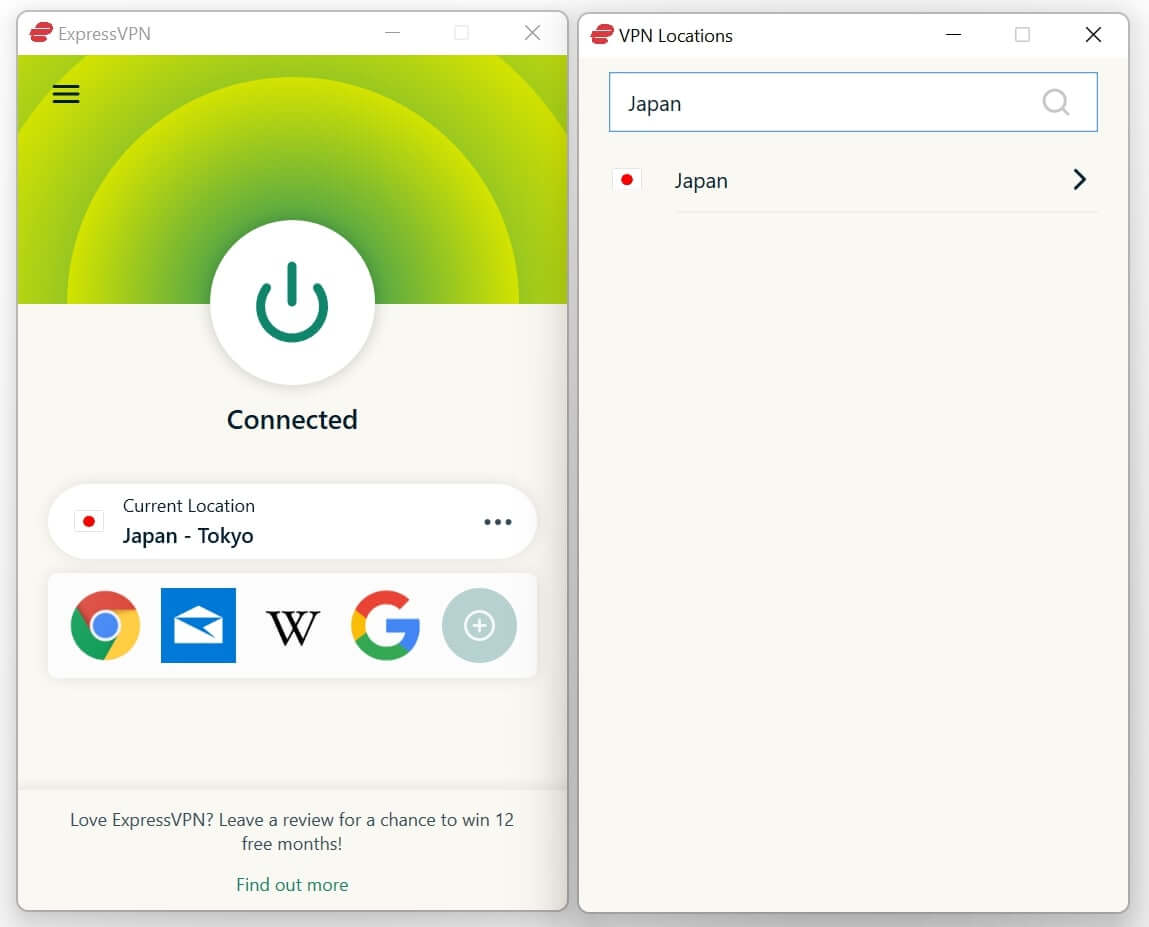Image resolution: width=1149 pixels, height=927 pixels.
Task: Click the search magnifier icon
Action: [x=1055, y=102]
